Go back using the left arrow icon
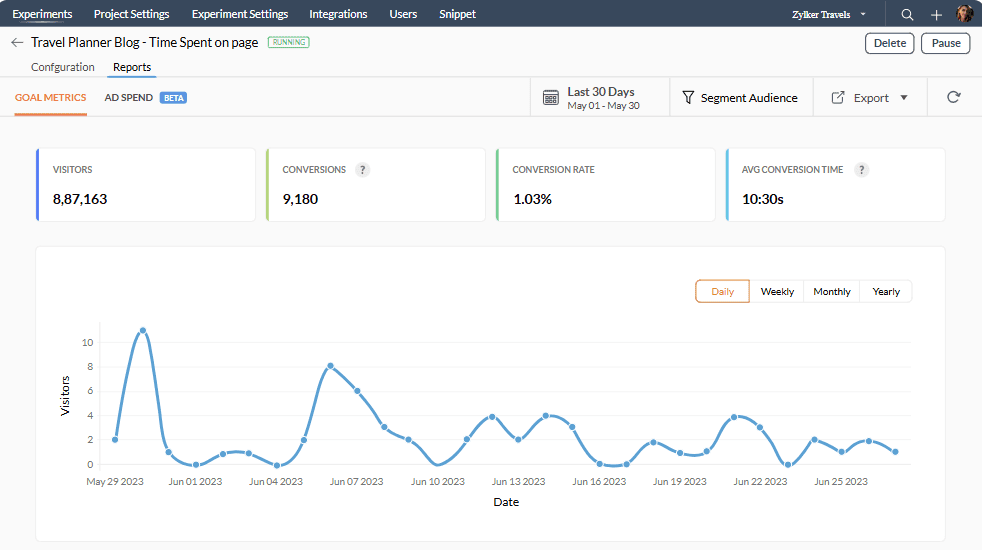The width and height of the screenshot is (982, 550). 17,43
